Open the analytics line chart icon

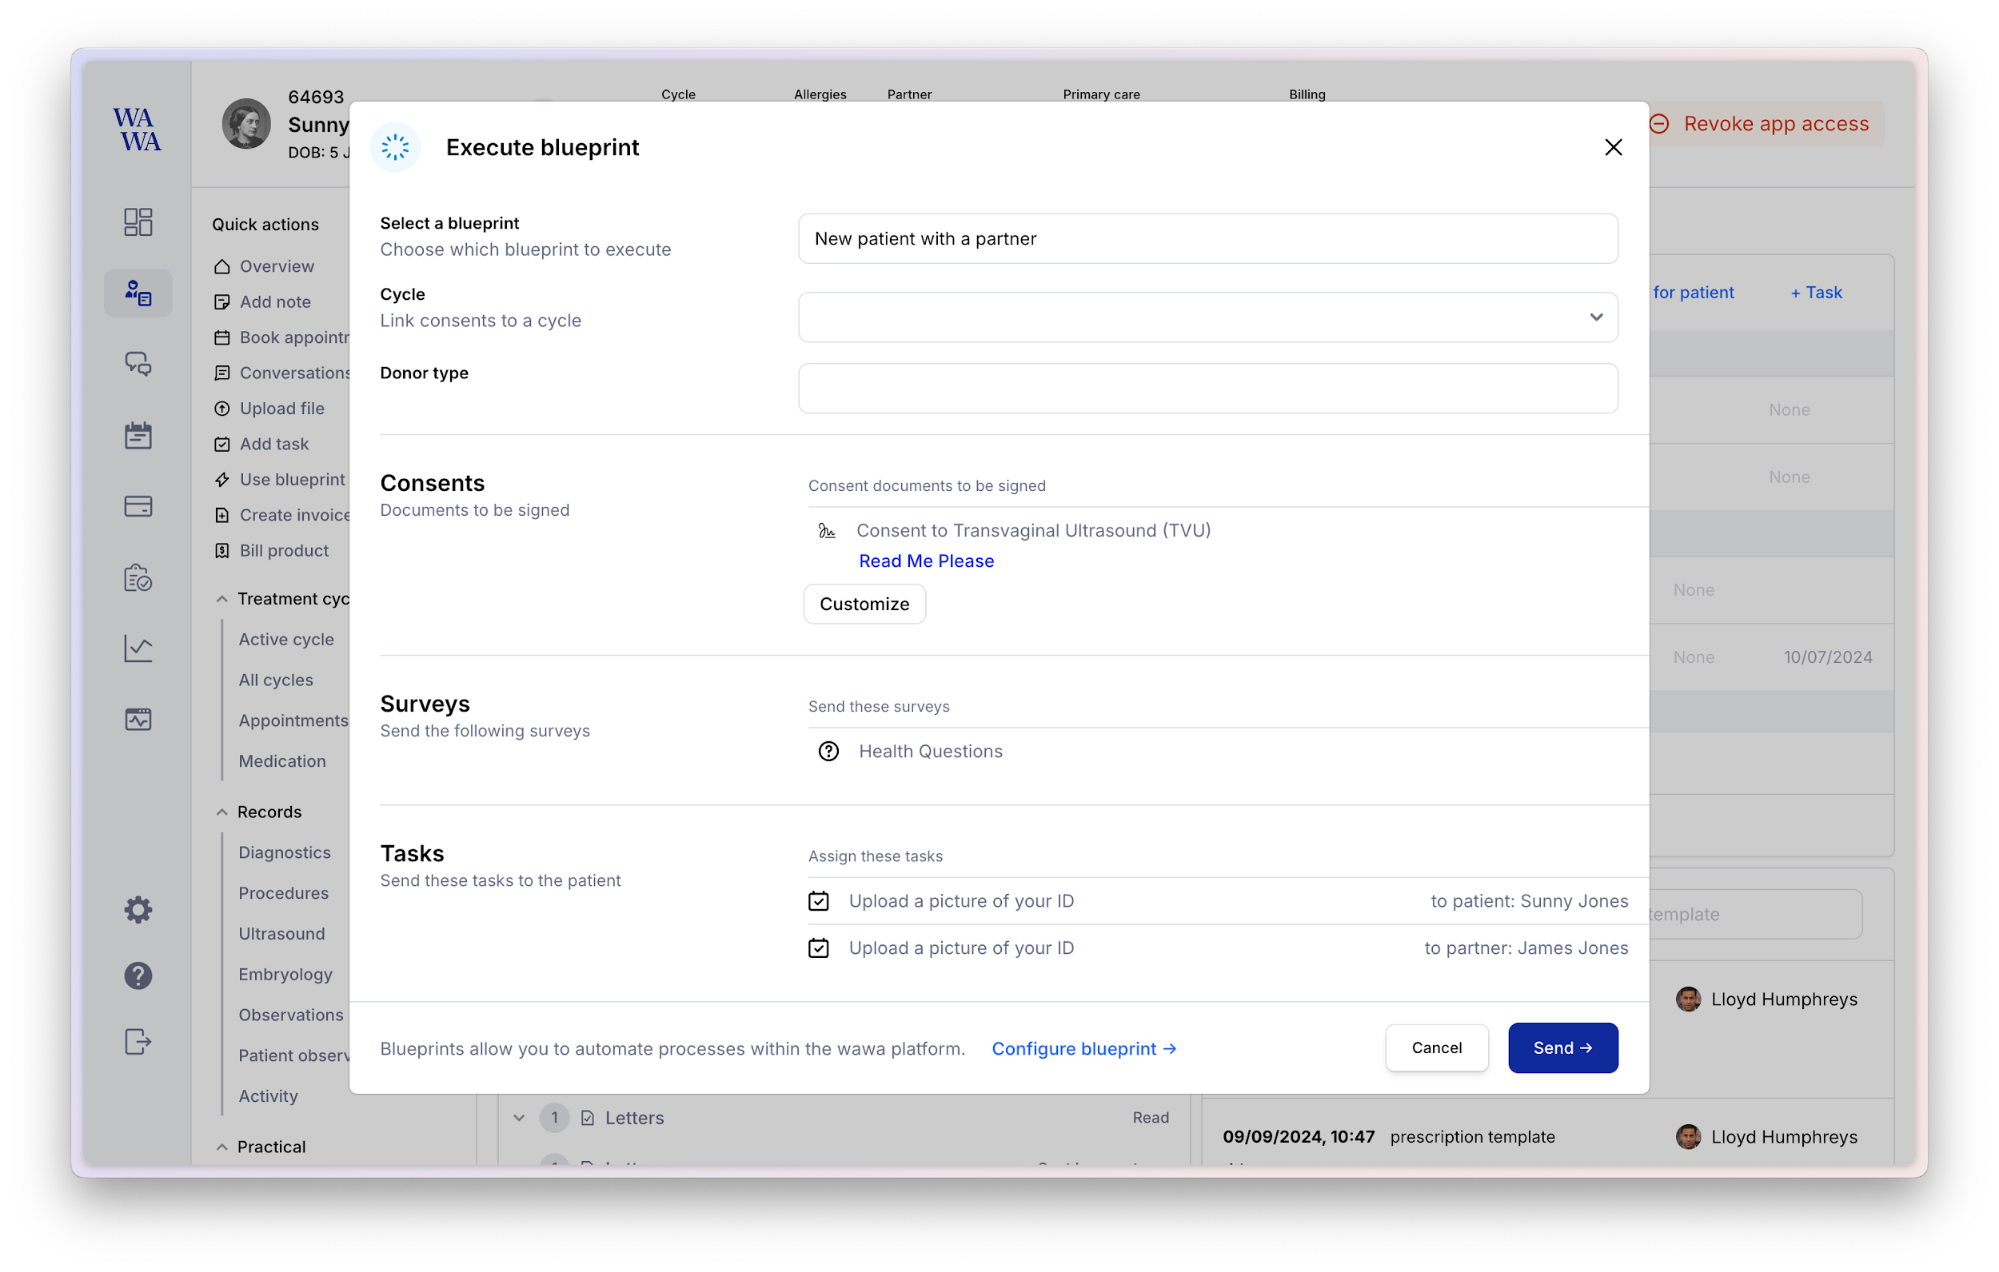[x=138, y=649]
